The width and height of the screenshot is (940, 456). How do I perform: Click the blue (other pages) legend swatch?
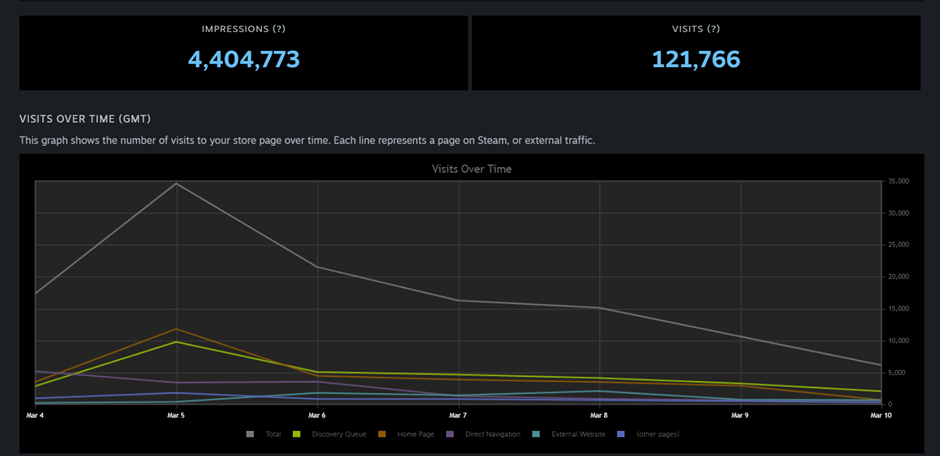[x=622, y=434]
